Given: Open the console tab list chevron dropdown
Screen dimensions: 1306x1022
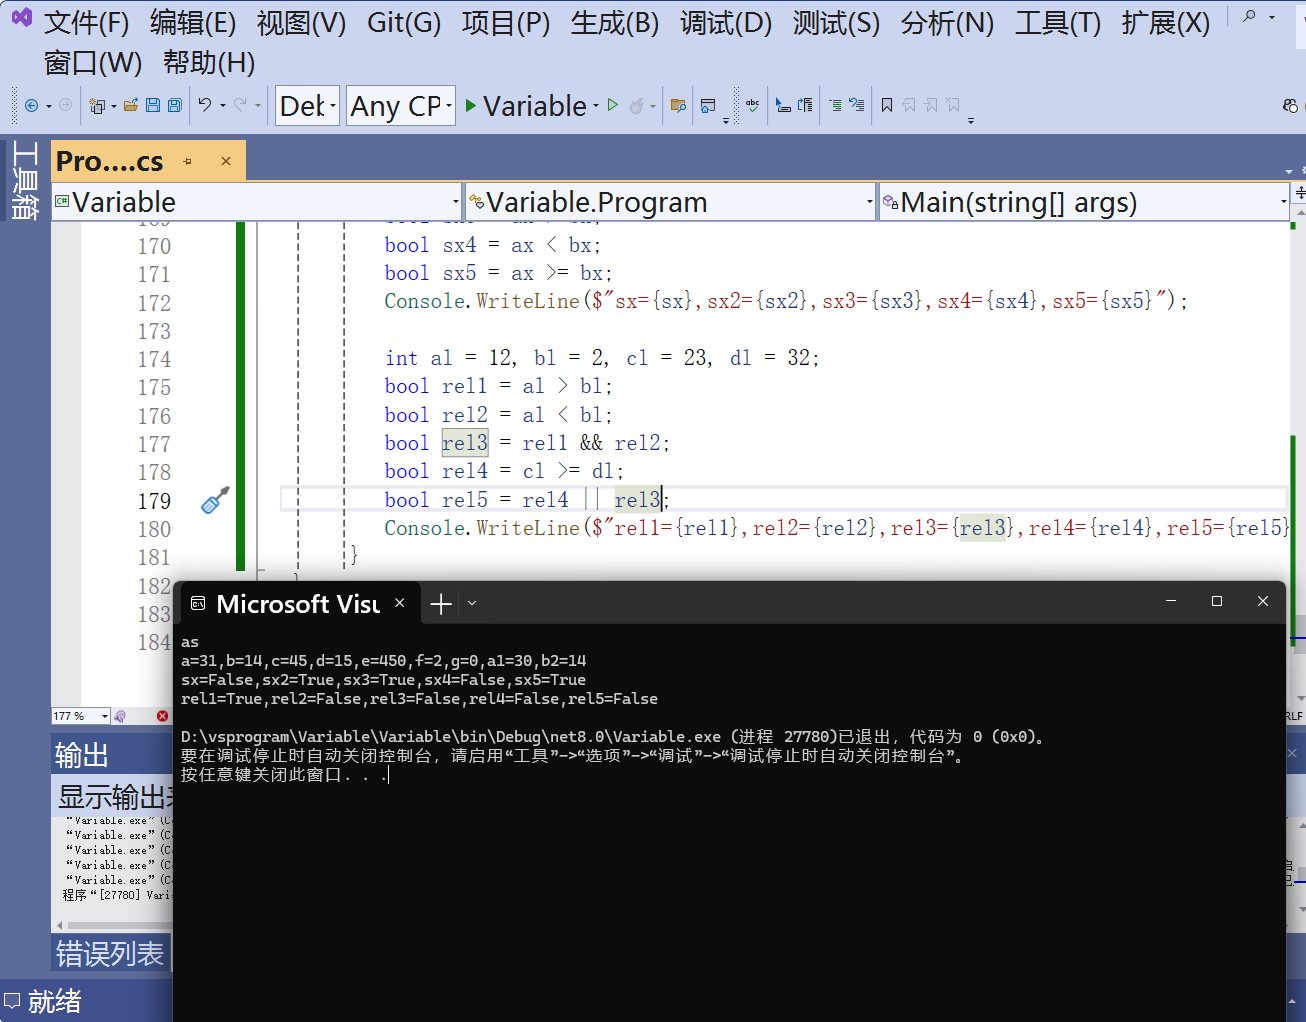Looking at the screenshot, I should point(472,603).
